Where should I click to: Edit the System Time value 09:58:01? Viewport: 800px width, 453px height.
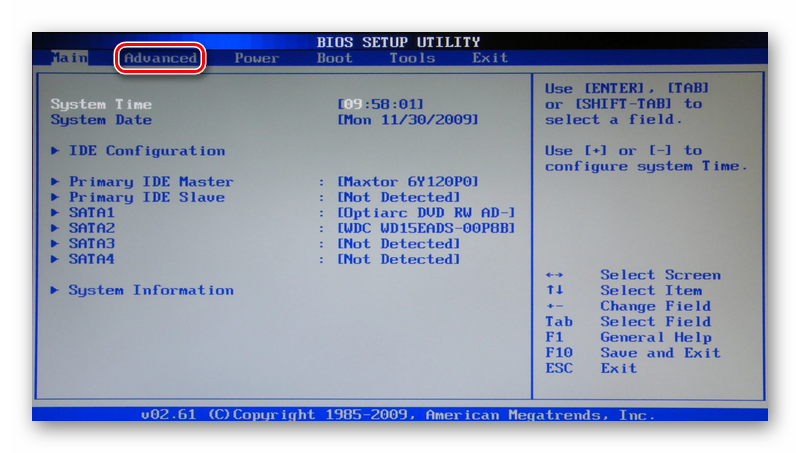tap(381, 104)
